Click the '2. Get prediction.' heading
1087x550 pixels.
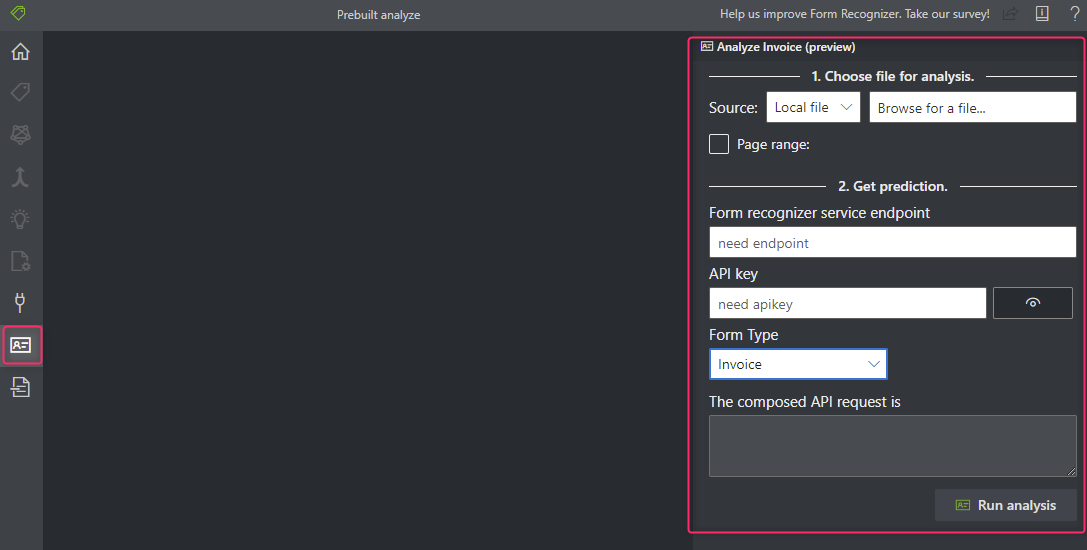pos(893,186)
